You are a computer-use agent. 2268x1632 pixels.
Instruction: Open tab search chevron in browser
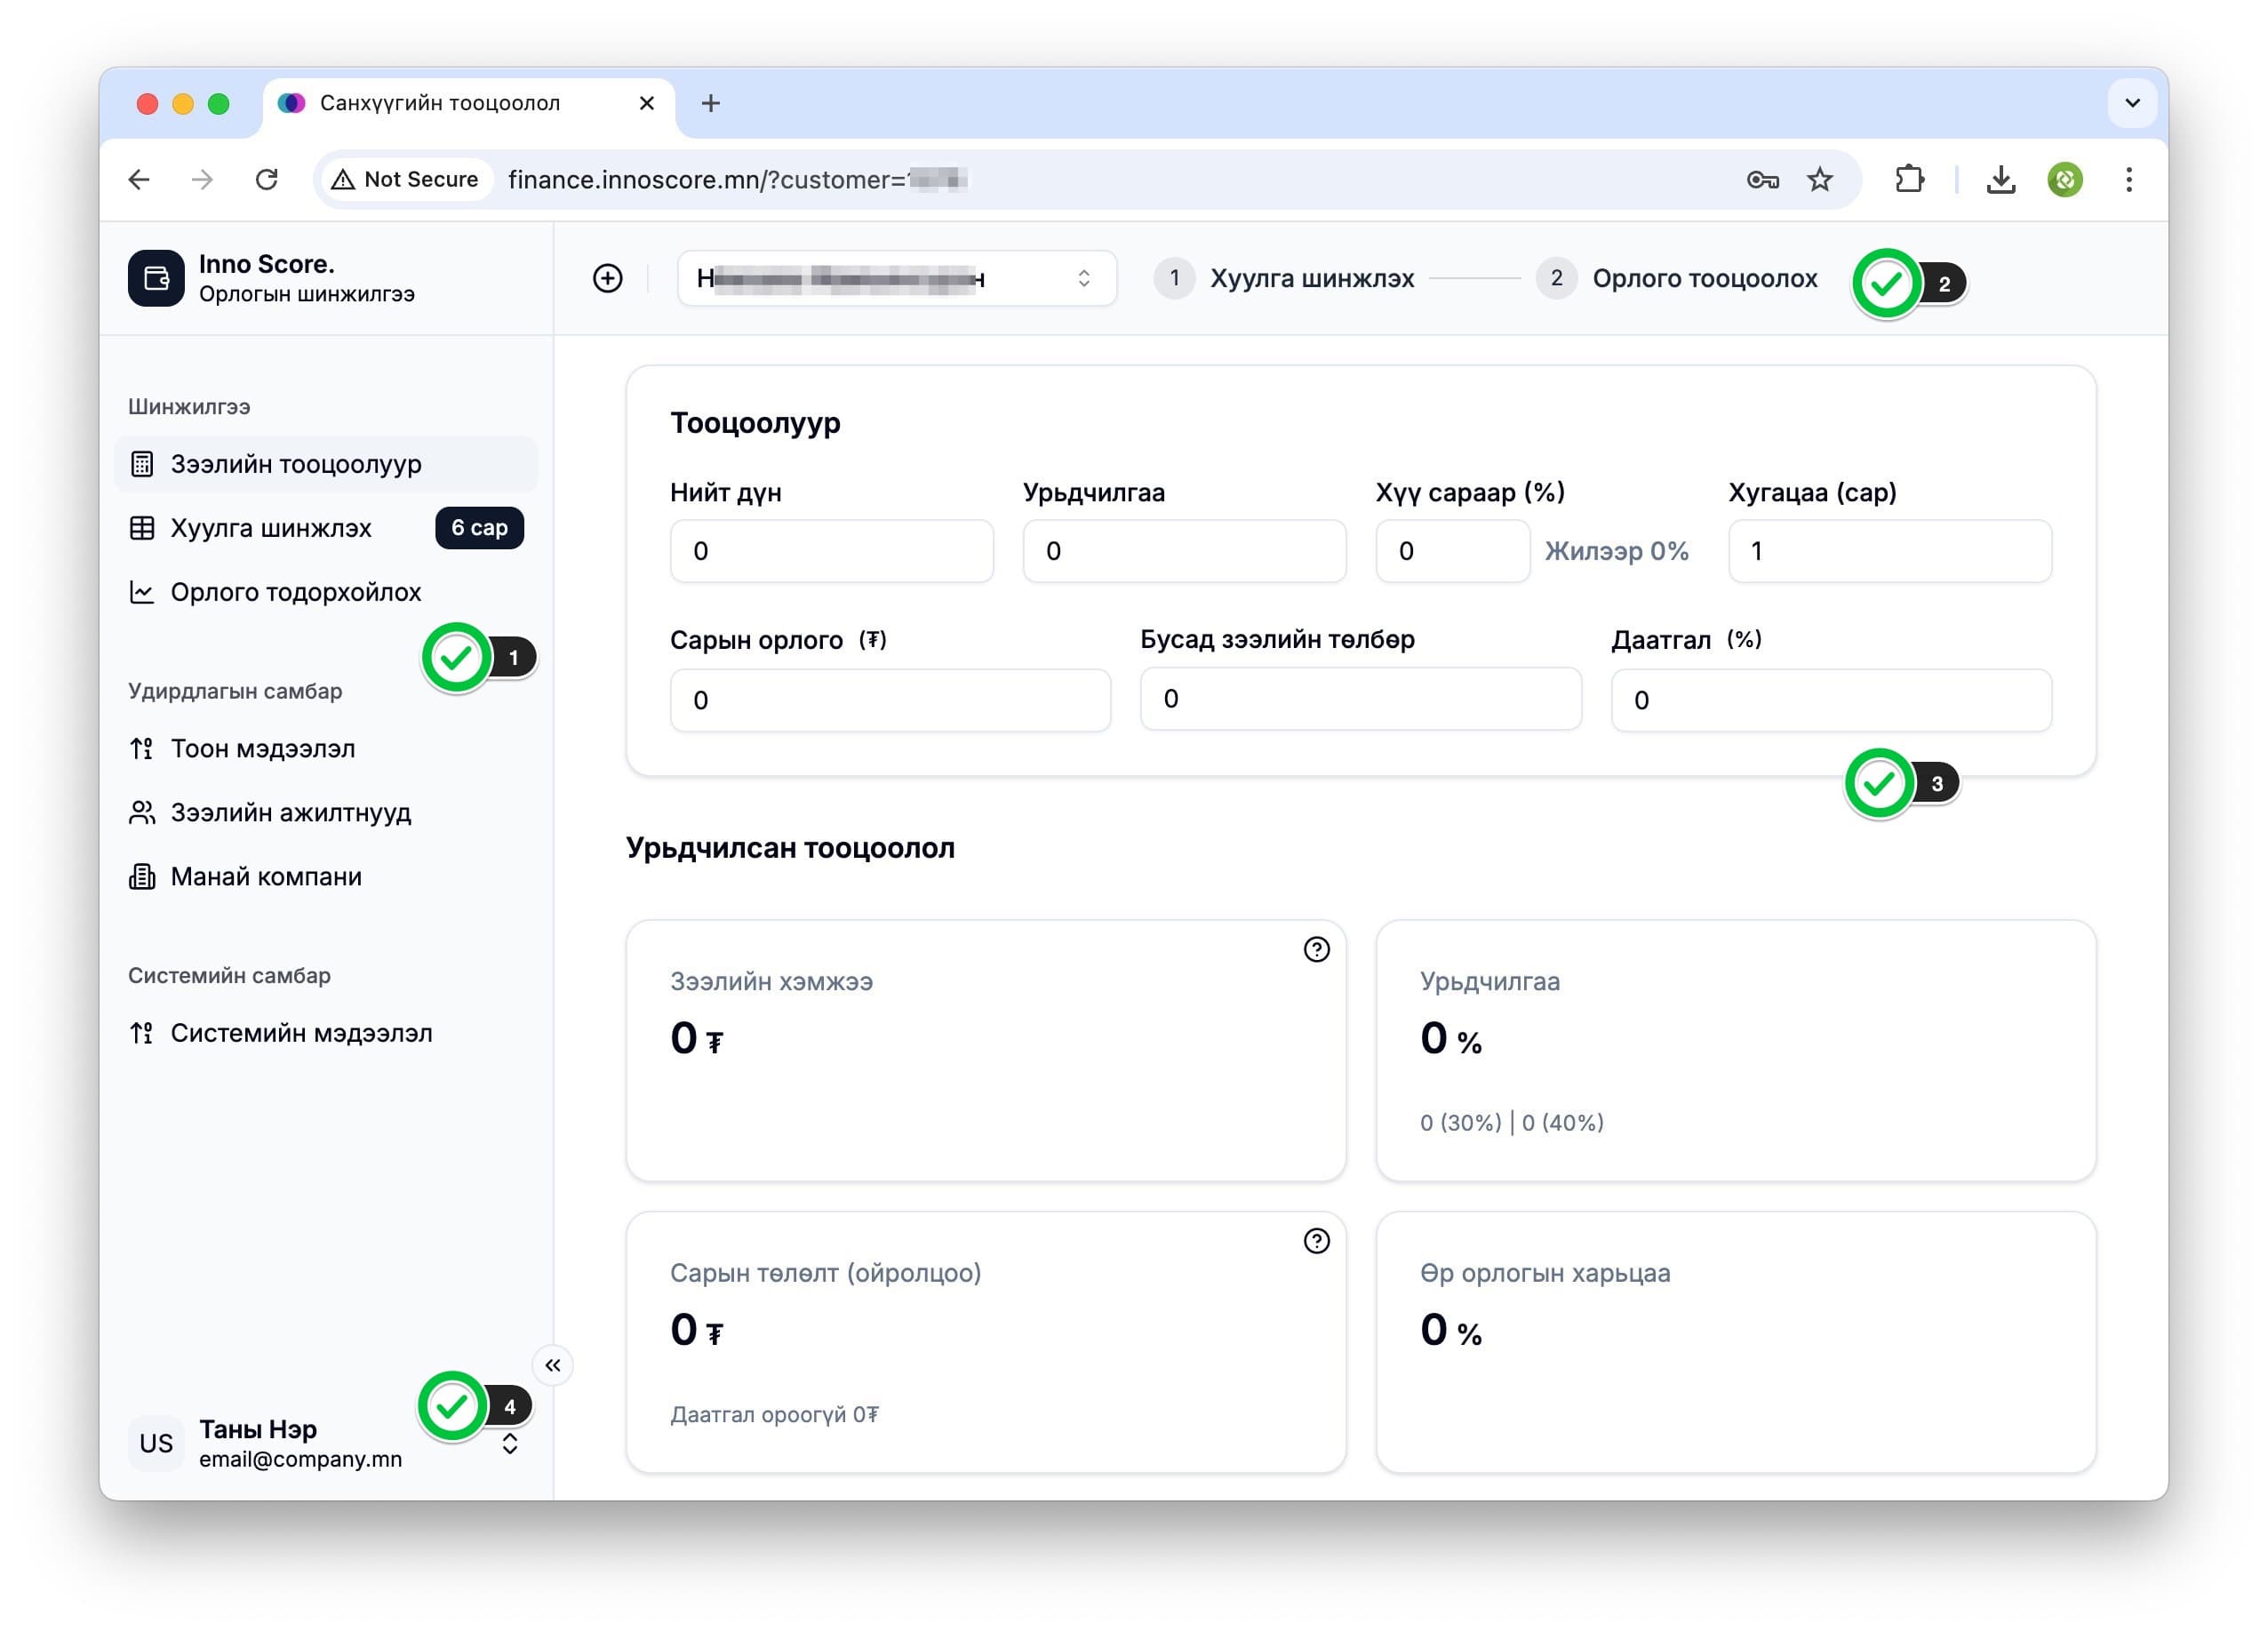[x=2132, y=103]
